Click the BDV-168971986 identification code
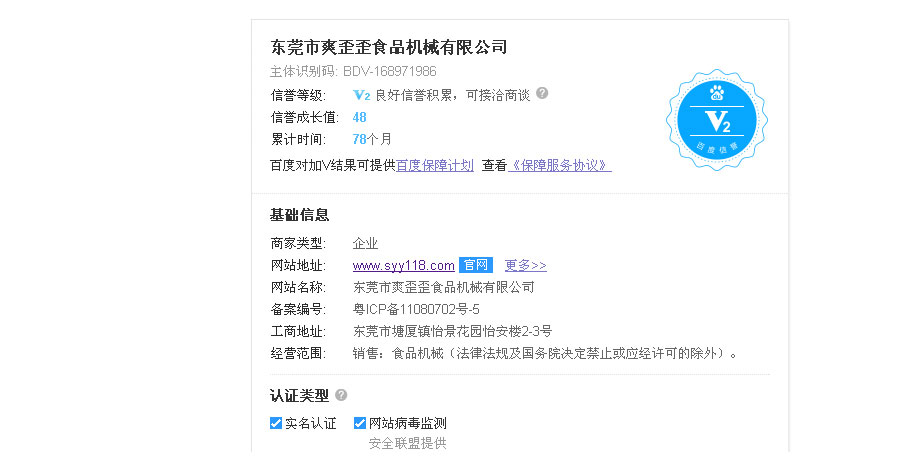Image resolution: width=920 pixels, height=464 pixels. 389,72
